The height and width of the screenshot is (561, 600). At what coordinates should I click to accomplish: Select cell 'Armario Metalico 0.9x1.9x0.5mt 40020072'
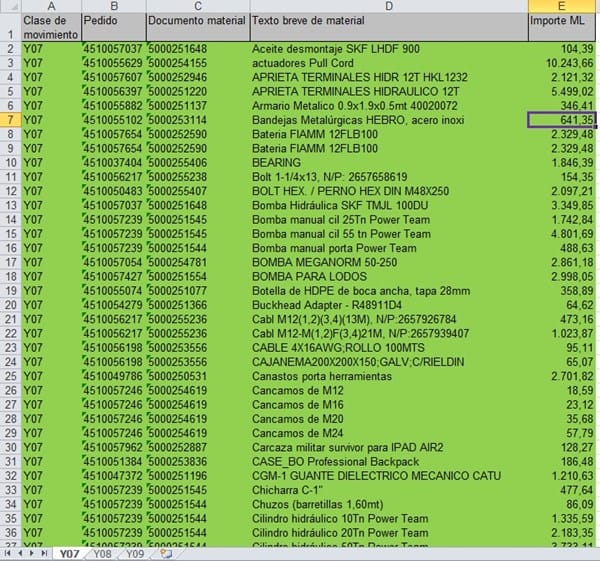click(389, 106)
